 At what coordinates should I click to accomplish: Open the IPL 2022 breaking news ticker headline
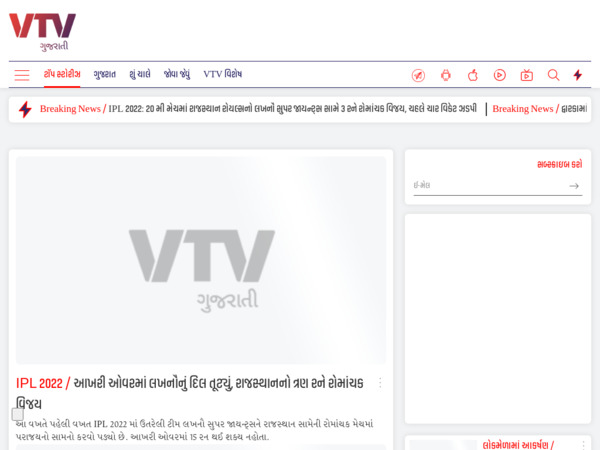coord(293,109)
